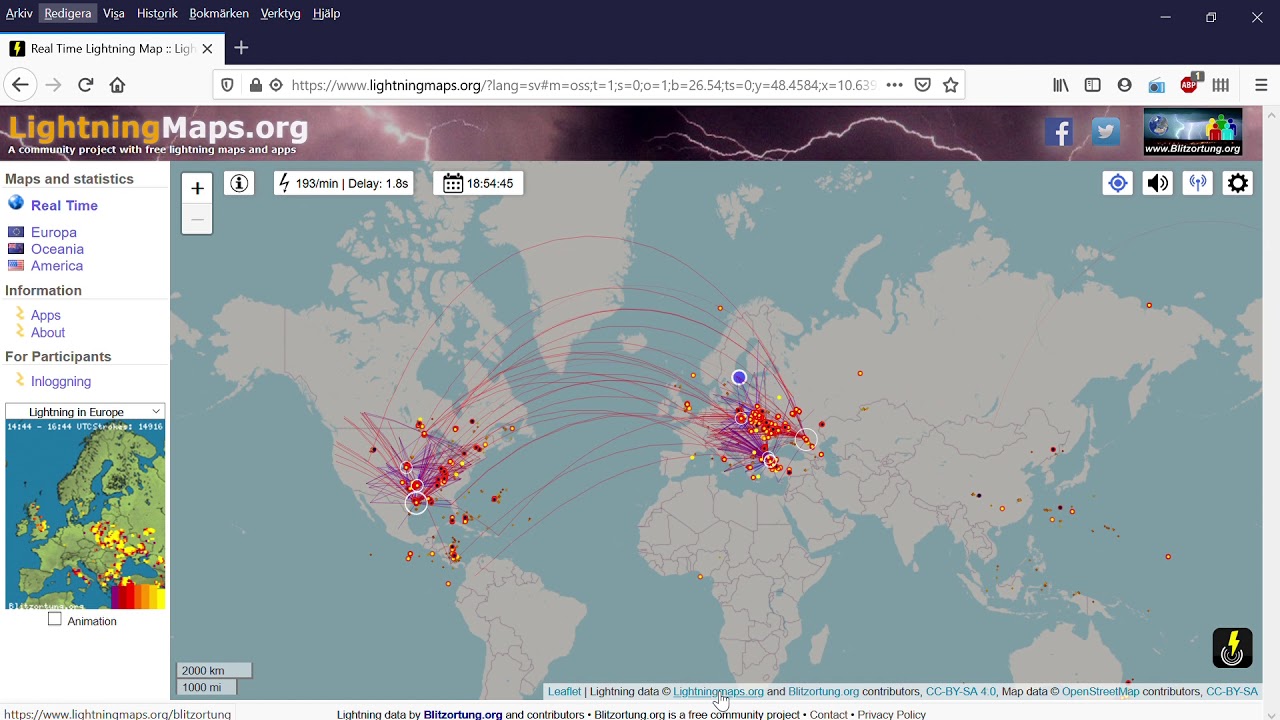Open the Oceania maps link

tap(57, 249)
